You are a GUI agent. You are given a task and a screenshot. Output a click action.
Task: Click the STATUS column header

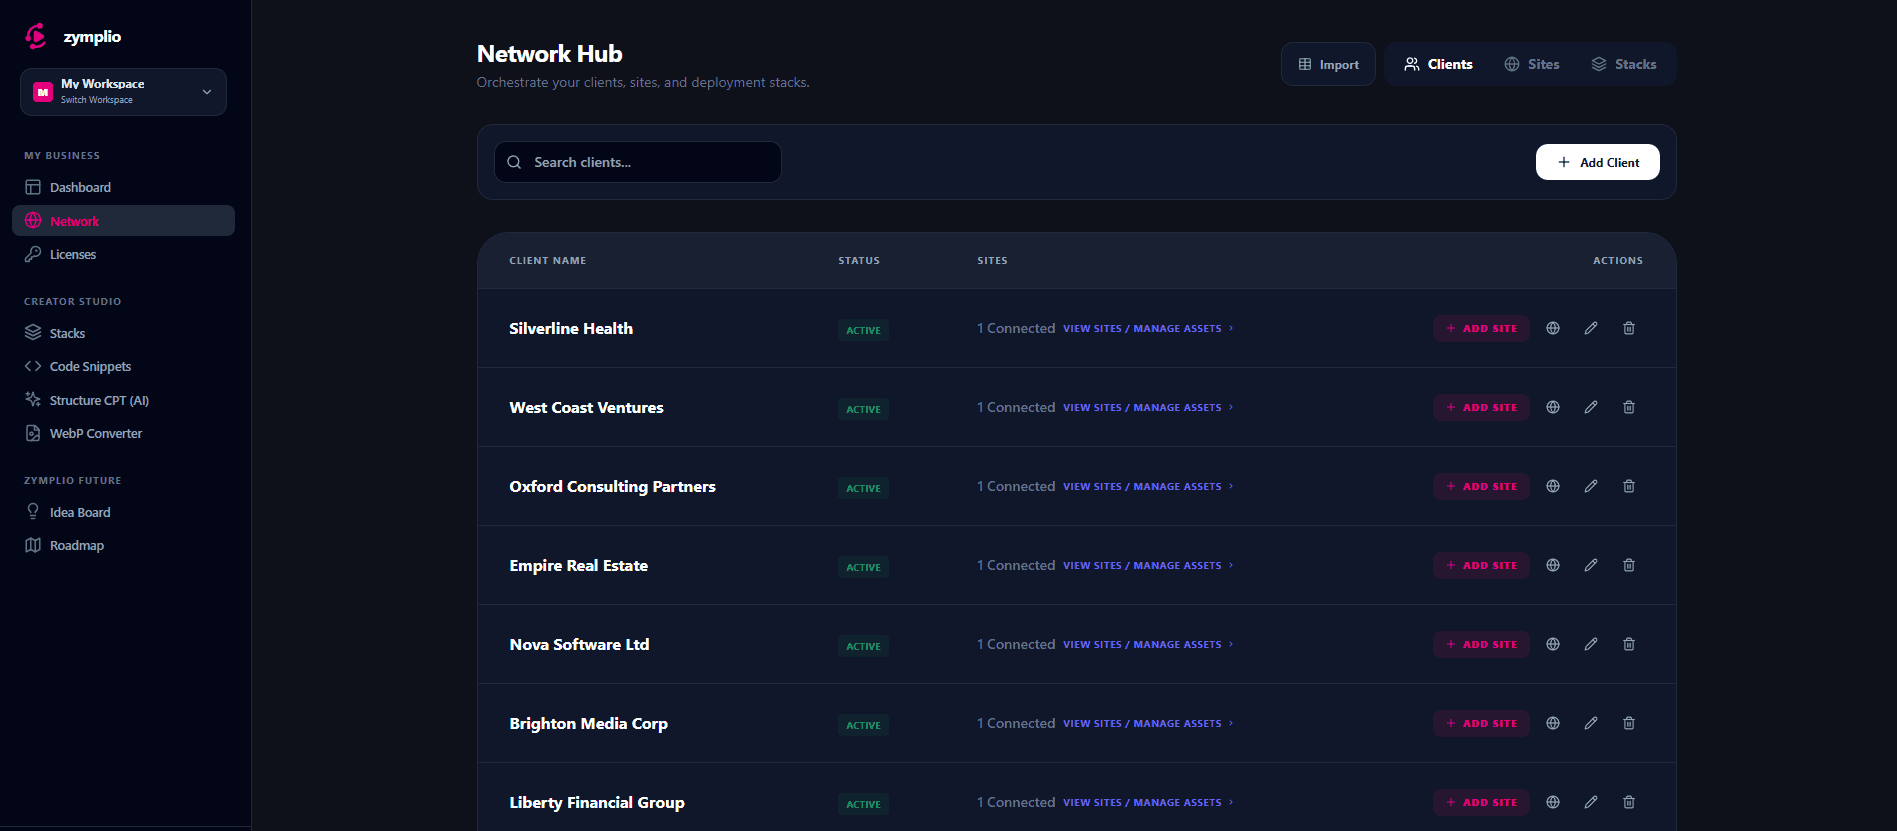tap(859, 260)
